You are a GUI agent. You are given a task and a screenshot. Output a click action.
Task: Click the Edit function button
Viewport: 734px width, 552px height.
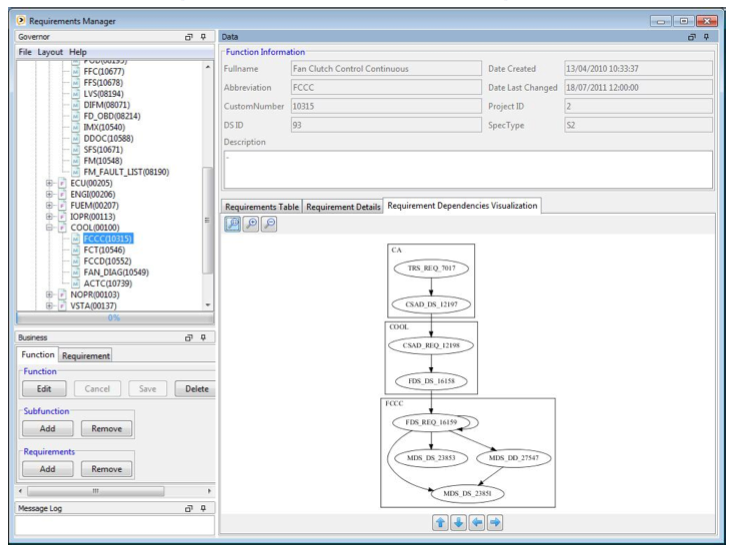[44, 389]
